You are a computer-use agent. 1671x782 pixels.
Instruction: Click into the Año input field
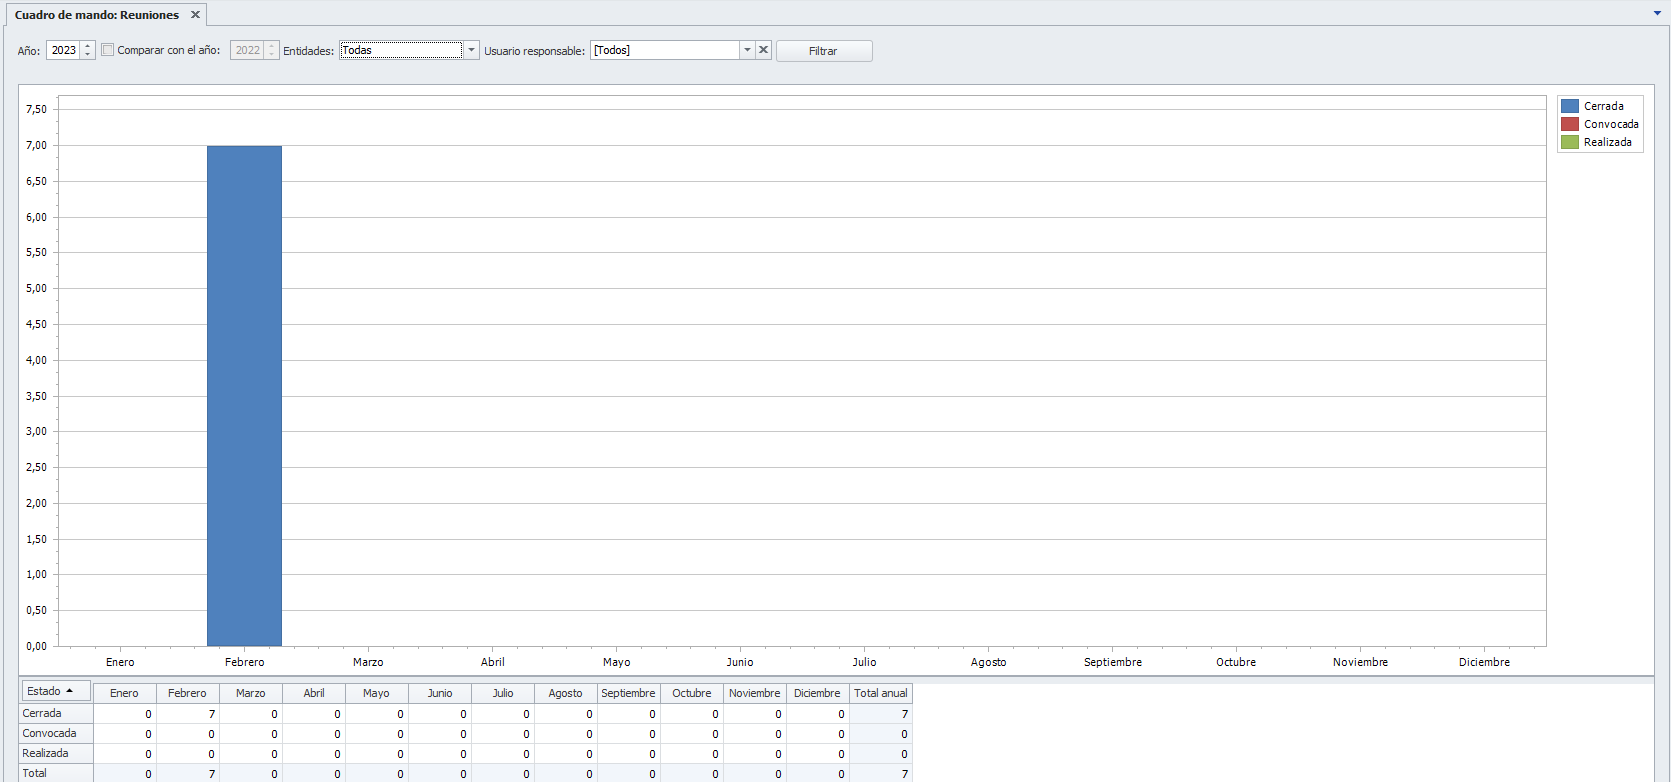(x=63, y=50)
